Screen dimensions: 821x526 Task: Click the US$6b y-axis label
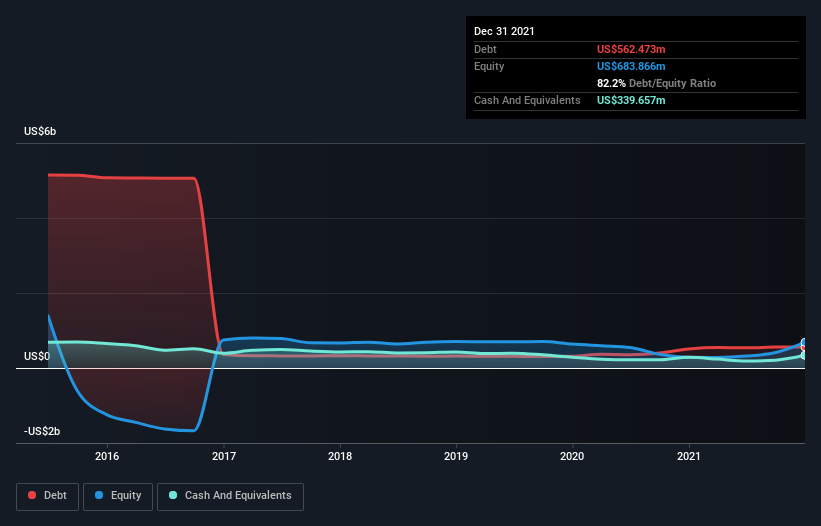[x=40, y=131]
